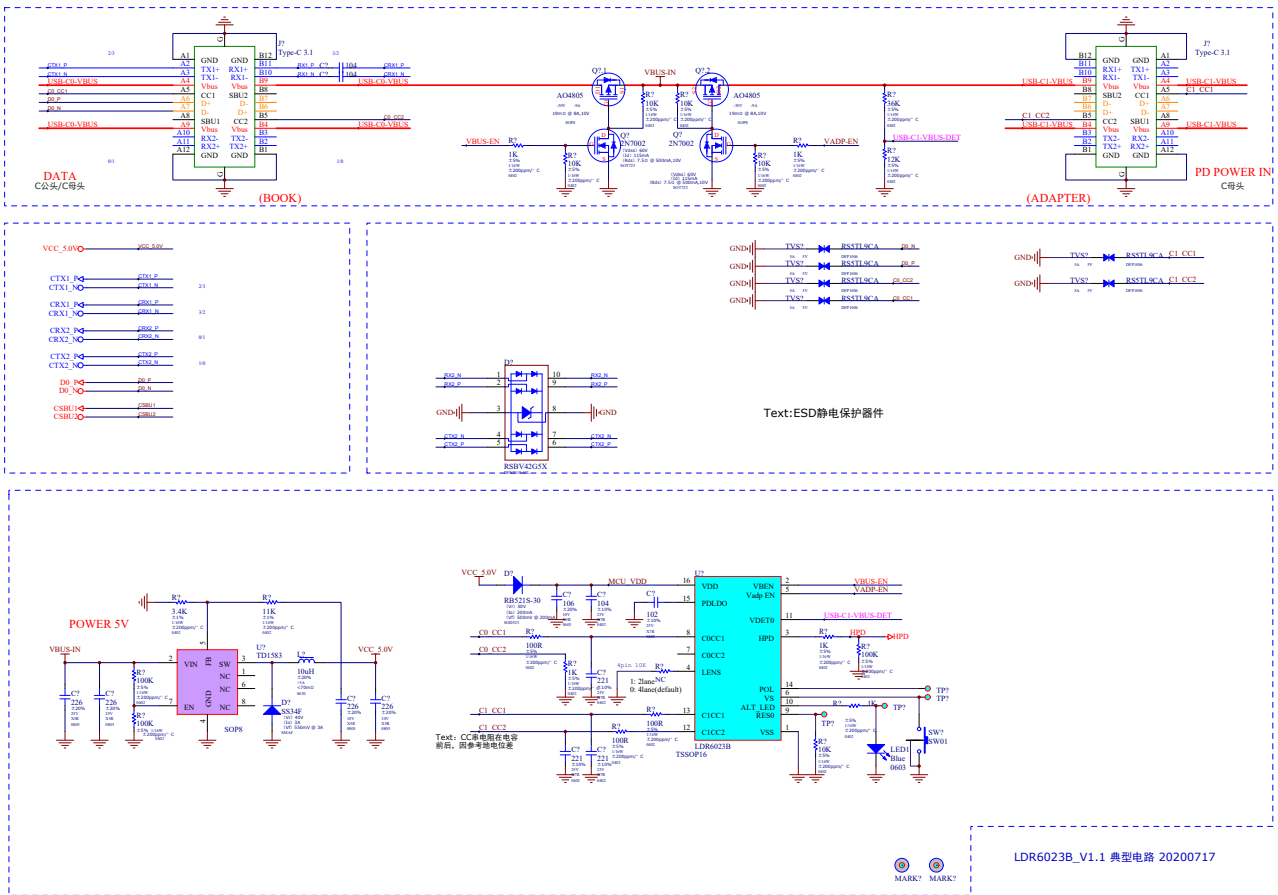1278x895 pixels.
Task: Click the VBUS-EN net label
Action: (481, 142)
